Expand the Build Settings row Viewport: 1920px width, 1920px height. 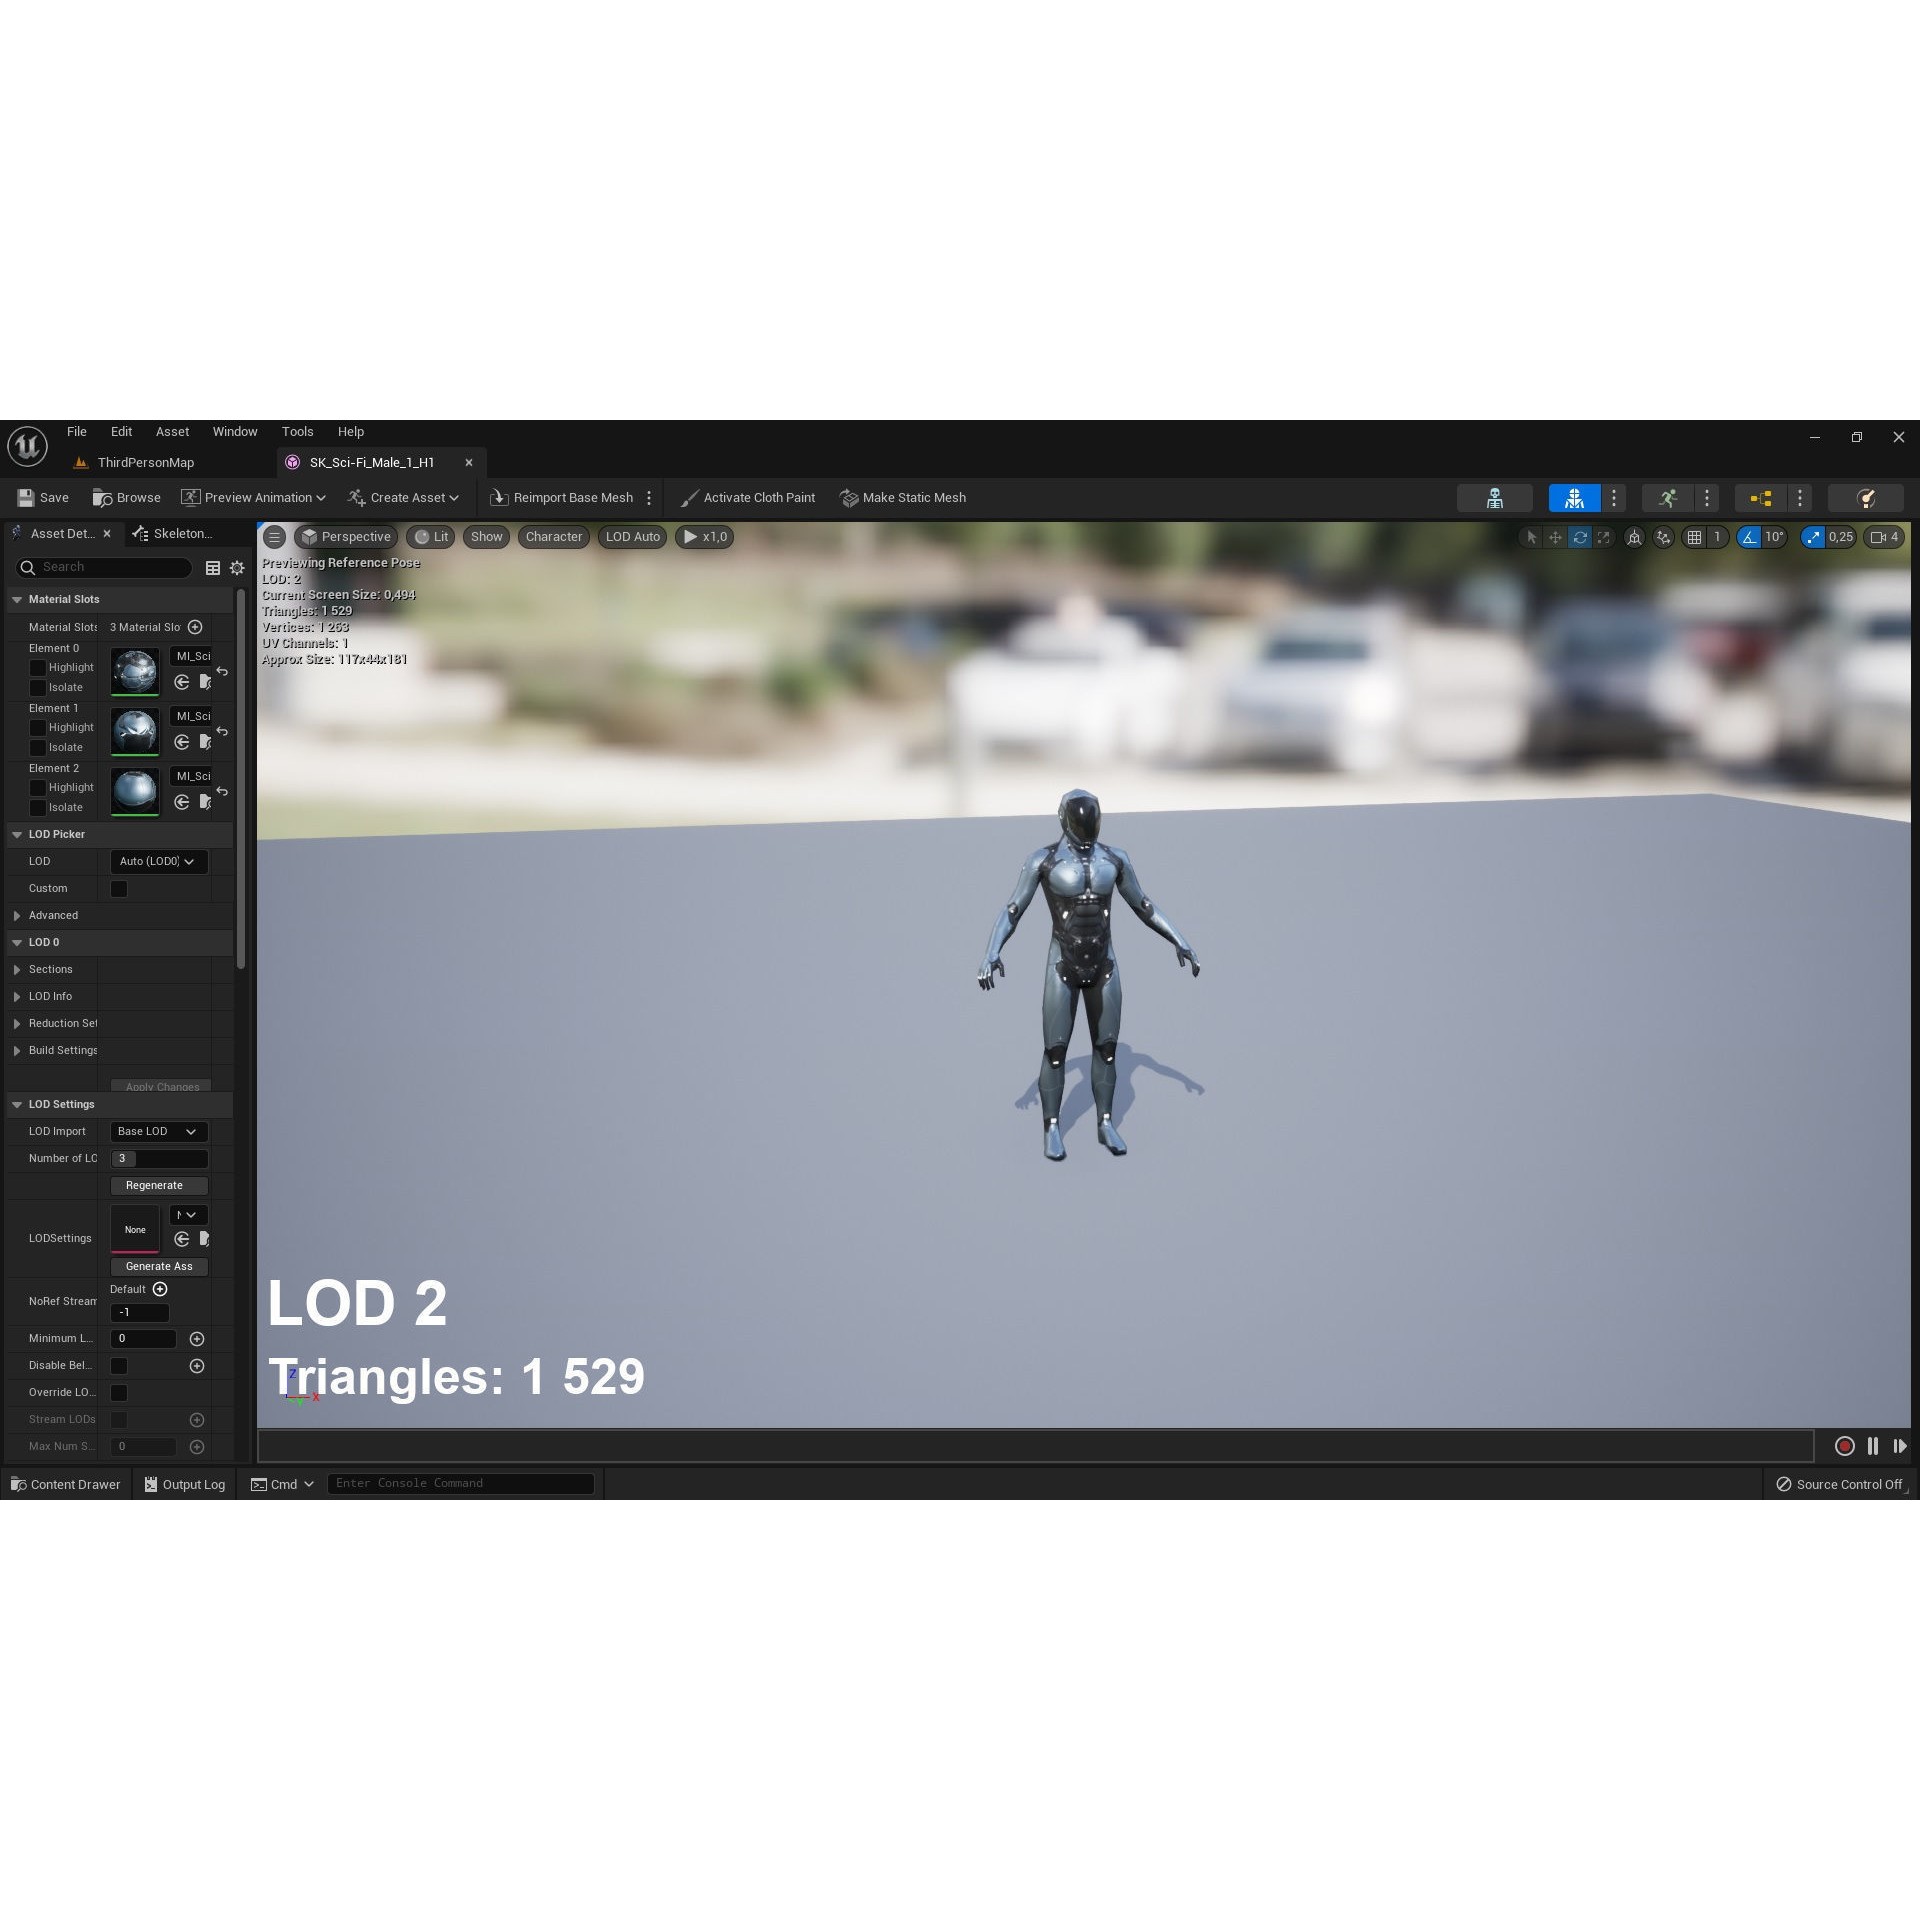pyautogui.click(x=17, y=1051)
